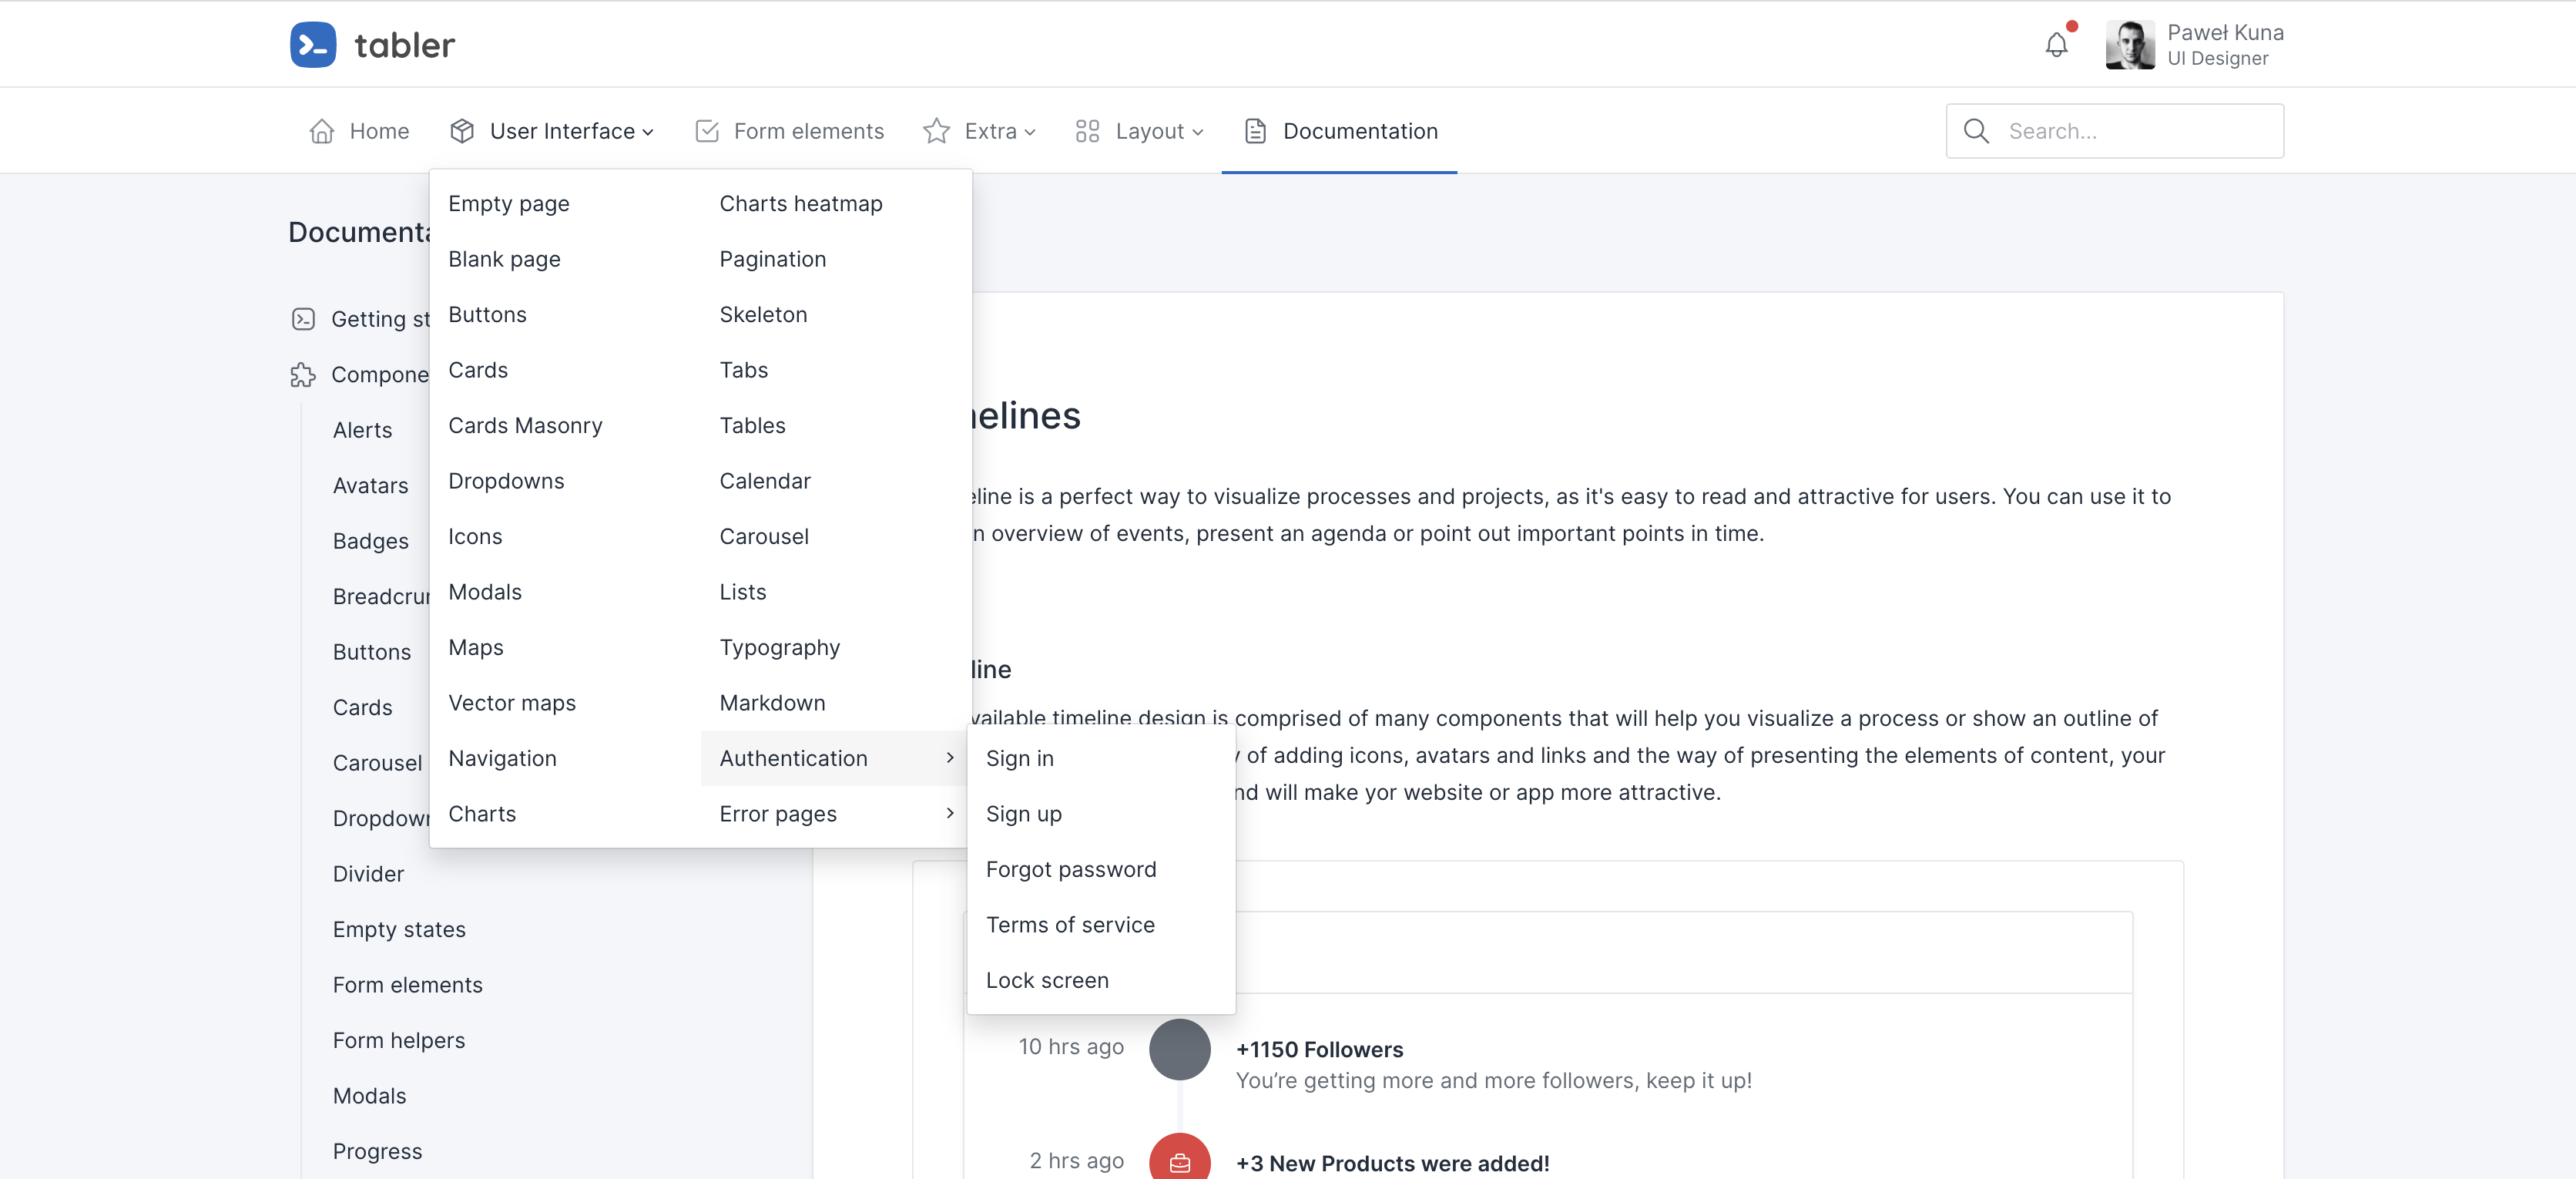Screen dimensions: 2576x1179
Task: Open the notifications bell
Action: click(2056, 45)
